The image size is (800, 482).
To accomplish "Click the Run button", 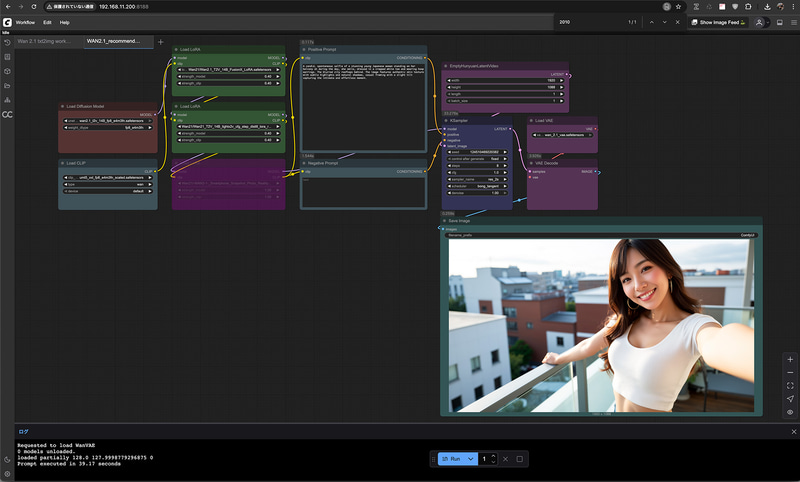I will click(x=452, y=459).
